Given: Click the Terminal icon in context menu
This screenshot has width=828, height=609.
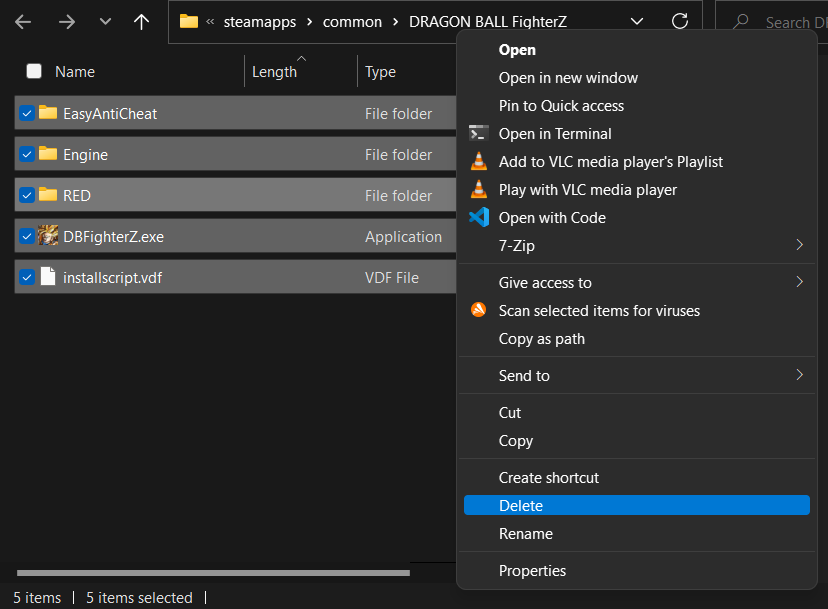Looking at the screenshot, I should [x=479, y=133].
